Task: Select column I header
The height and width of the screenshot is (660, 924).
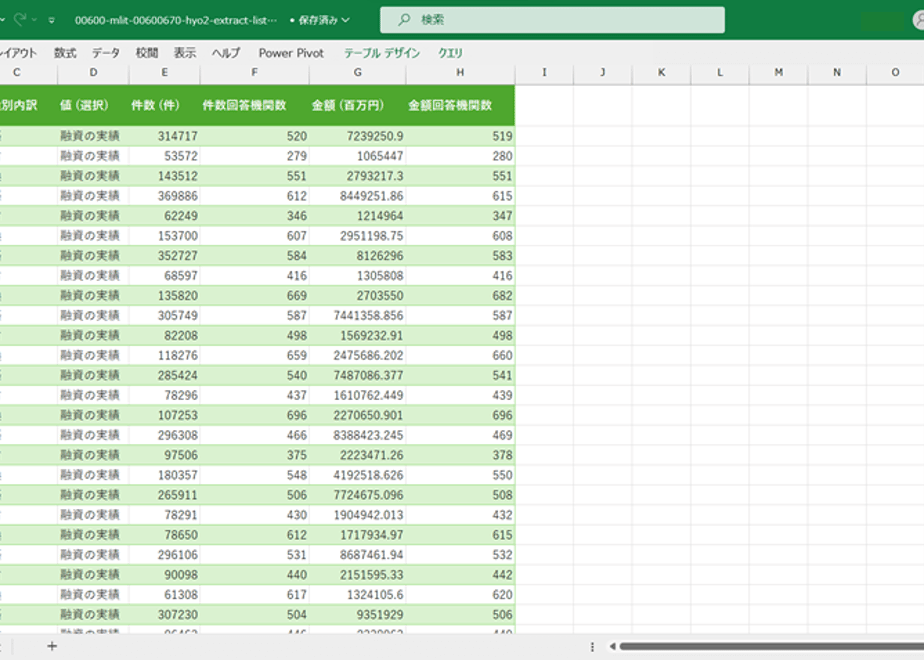Action: coord(544,72)
